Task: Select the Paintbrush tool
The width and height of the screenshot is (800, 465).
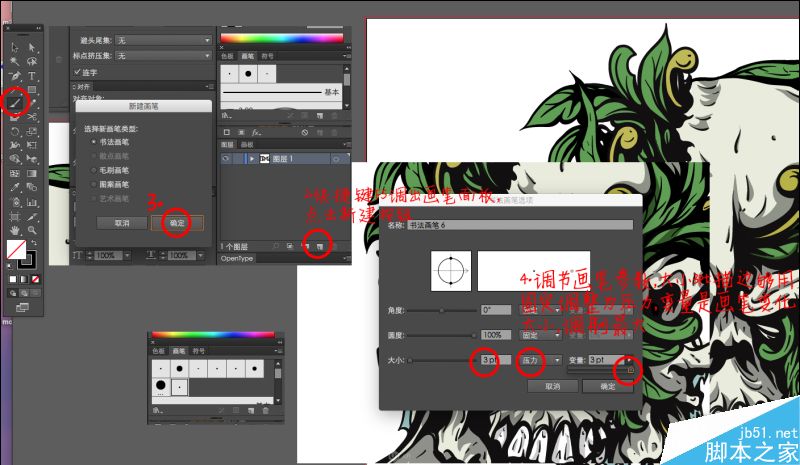Action: click(15, 103)
